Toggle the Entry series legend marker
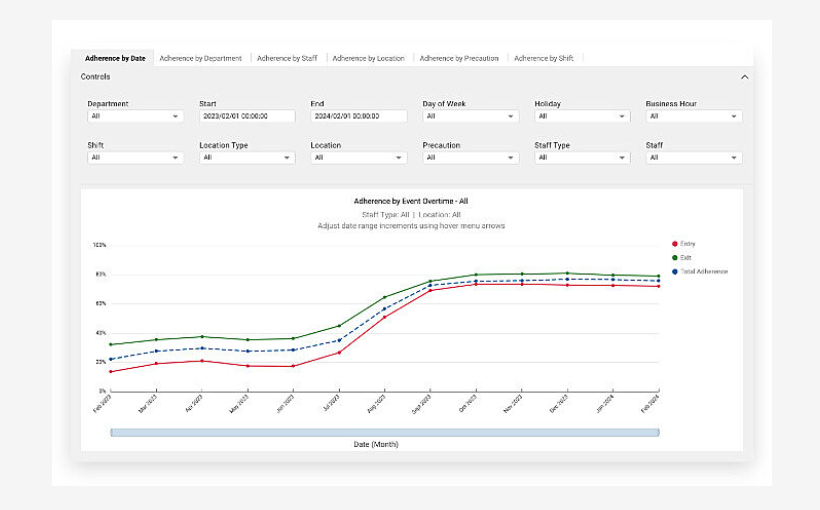 click(x=675, y=244)
